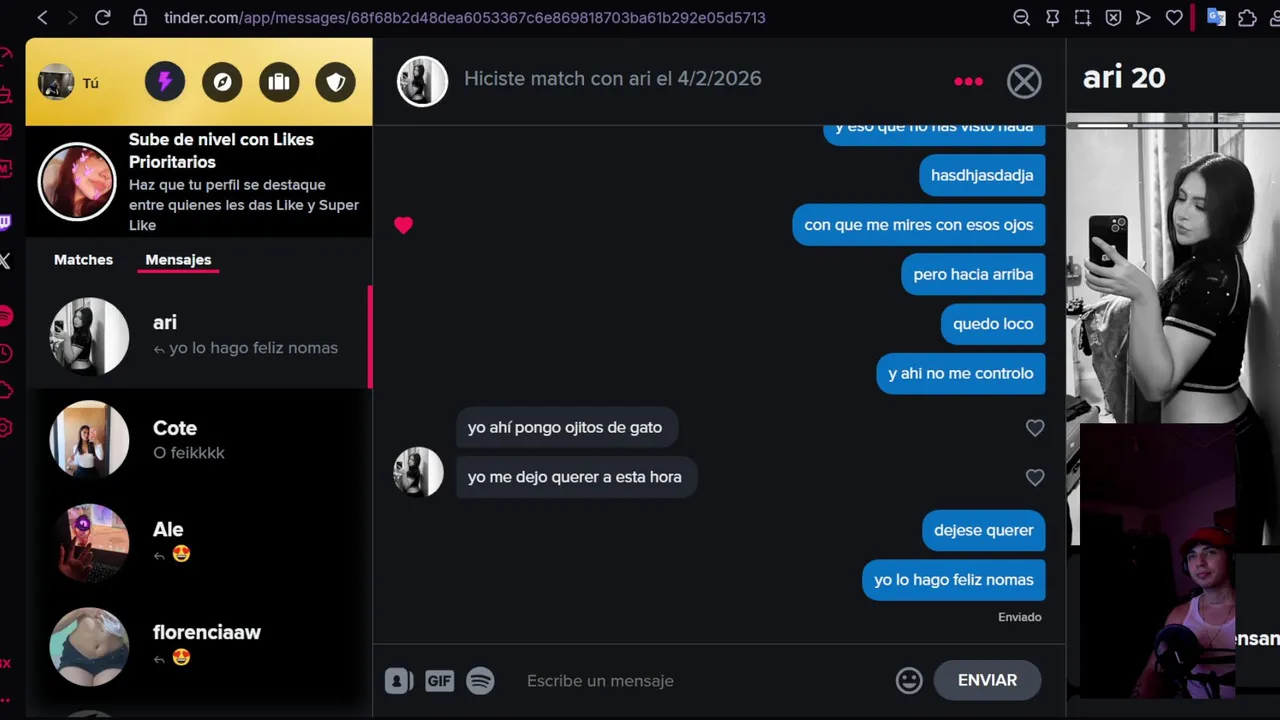
Task: Focus the "Escribe un mensaje" field
Action: 700,681
